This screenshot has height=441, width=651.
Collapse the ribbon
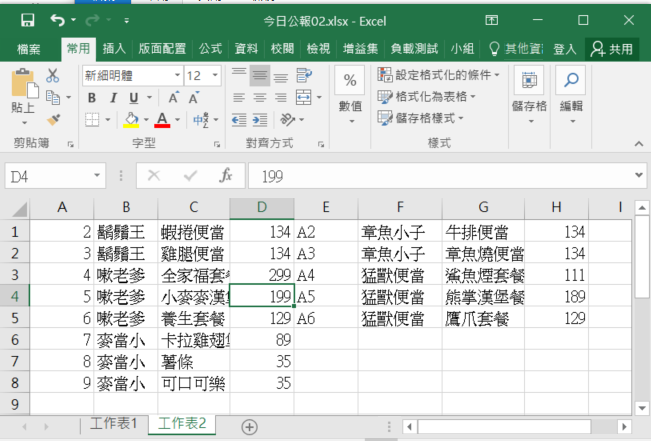(x=639, y=144)
